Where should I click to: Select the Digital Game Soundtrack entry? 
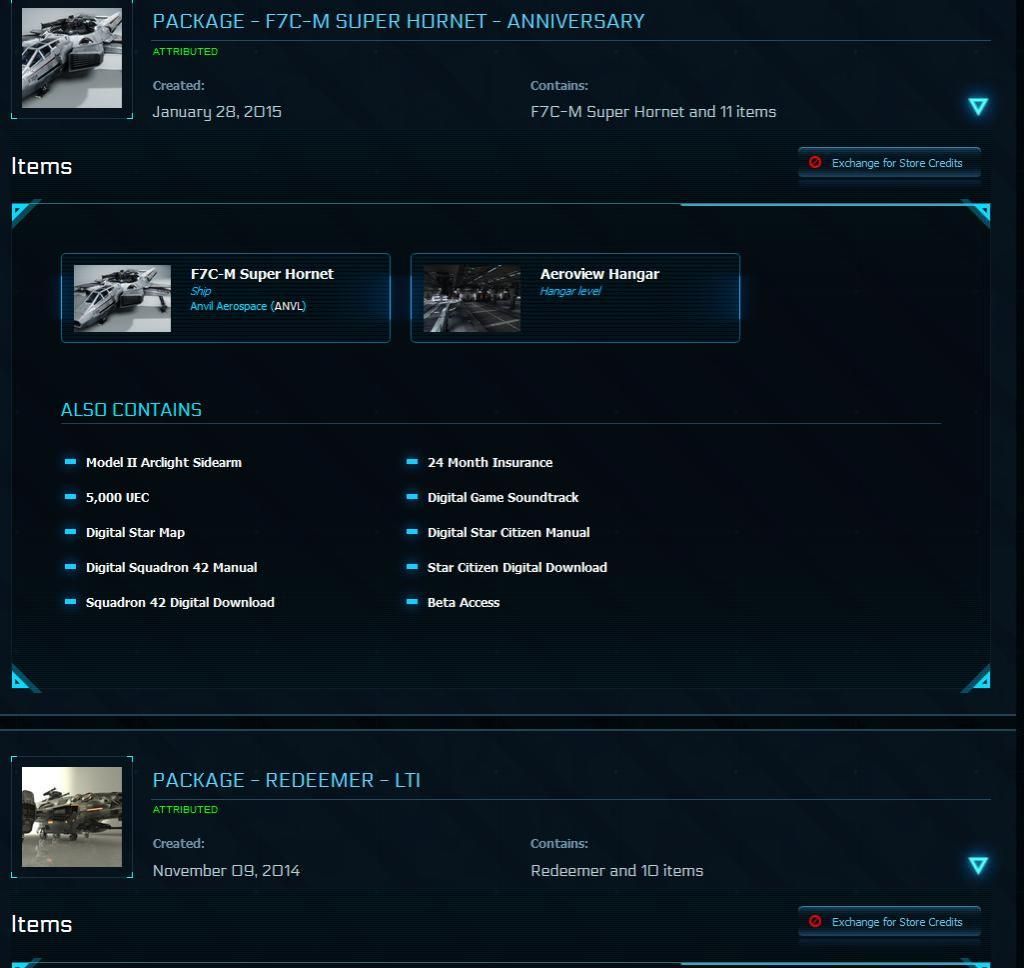502,497
